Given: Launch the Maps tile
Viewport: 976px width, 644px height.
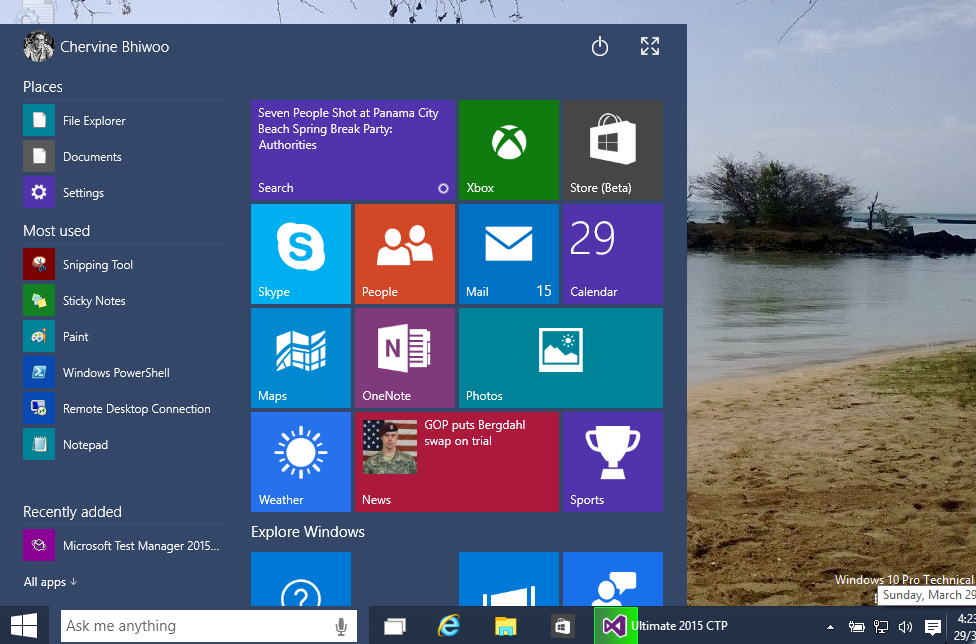Looking at the screenshot, I should [301, 358].
